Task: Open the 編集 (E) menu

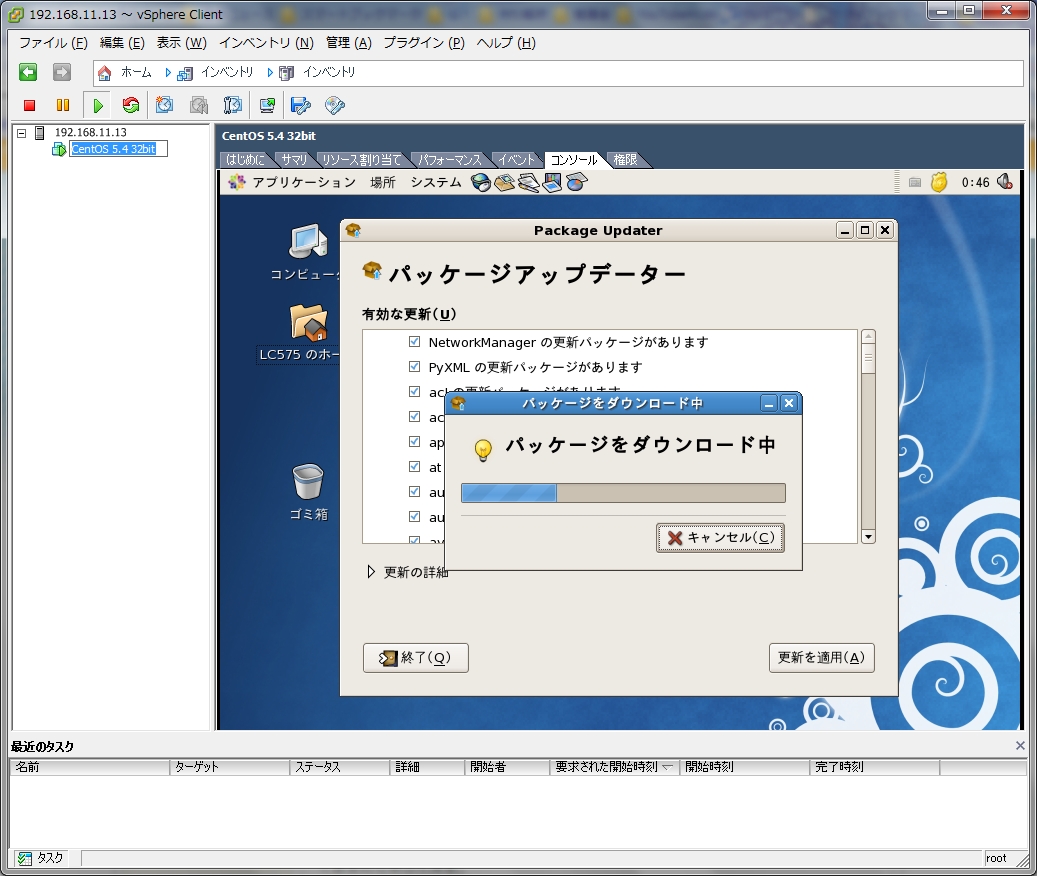Action: click(122, 43)
